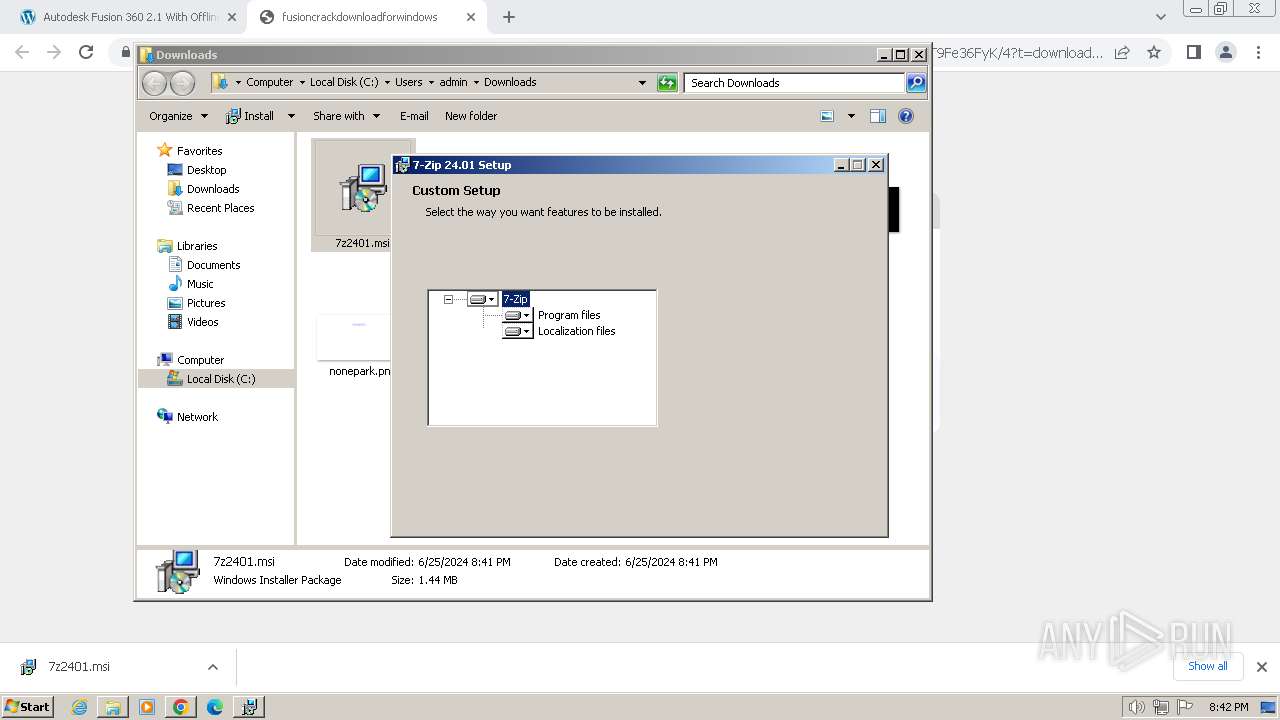This screenshot has height=720, width=1280.
Task: Click Chrome back arrow
Action: [22, 52]
